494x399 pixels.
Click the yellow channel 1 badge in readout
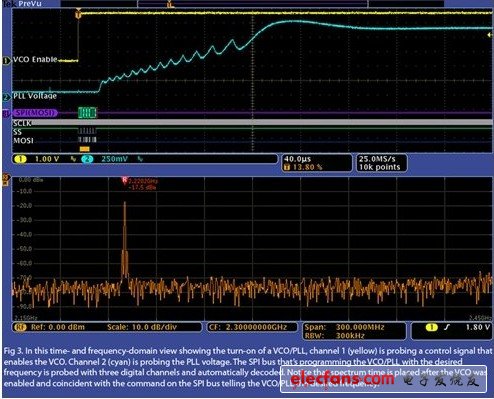[21, 159]
